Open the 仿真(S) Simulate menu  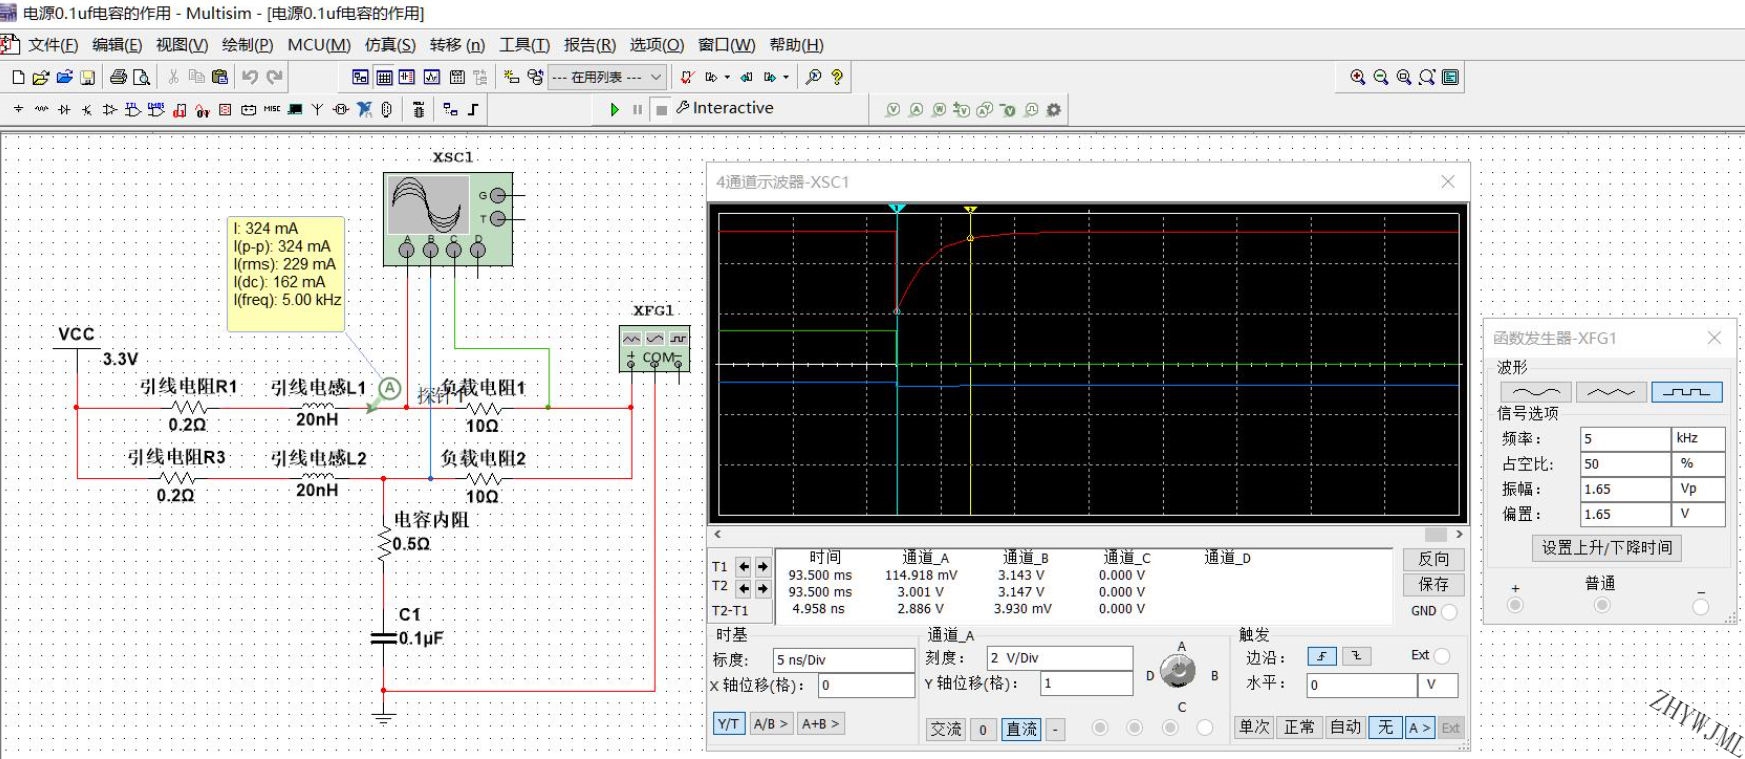(x=390, y=45)
